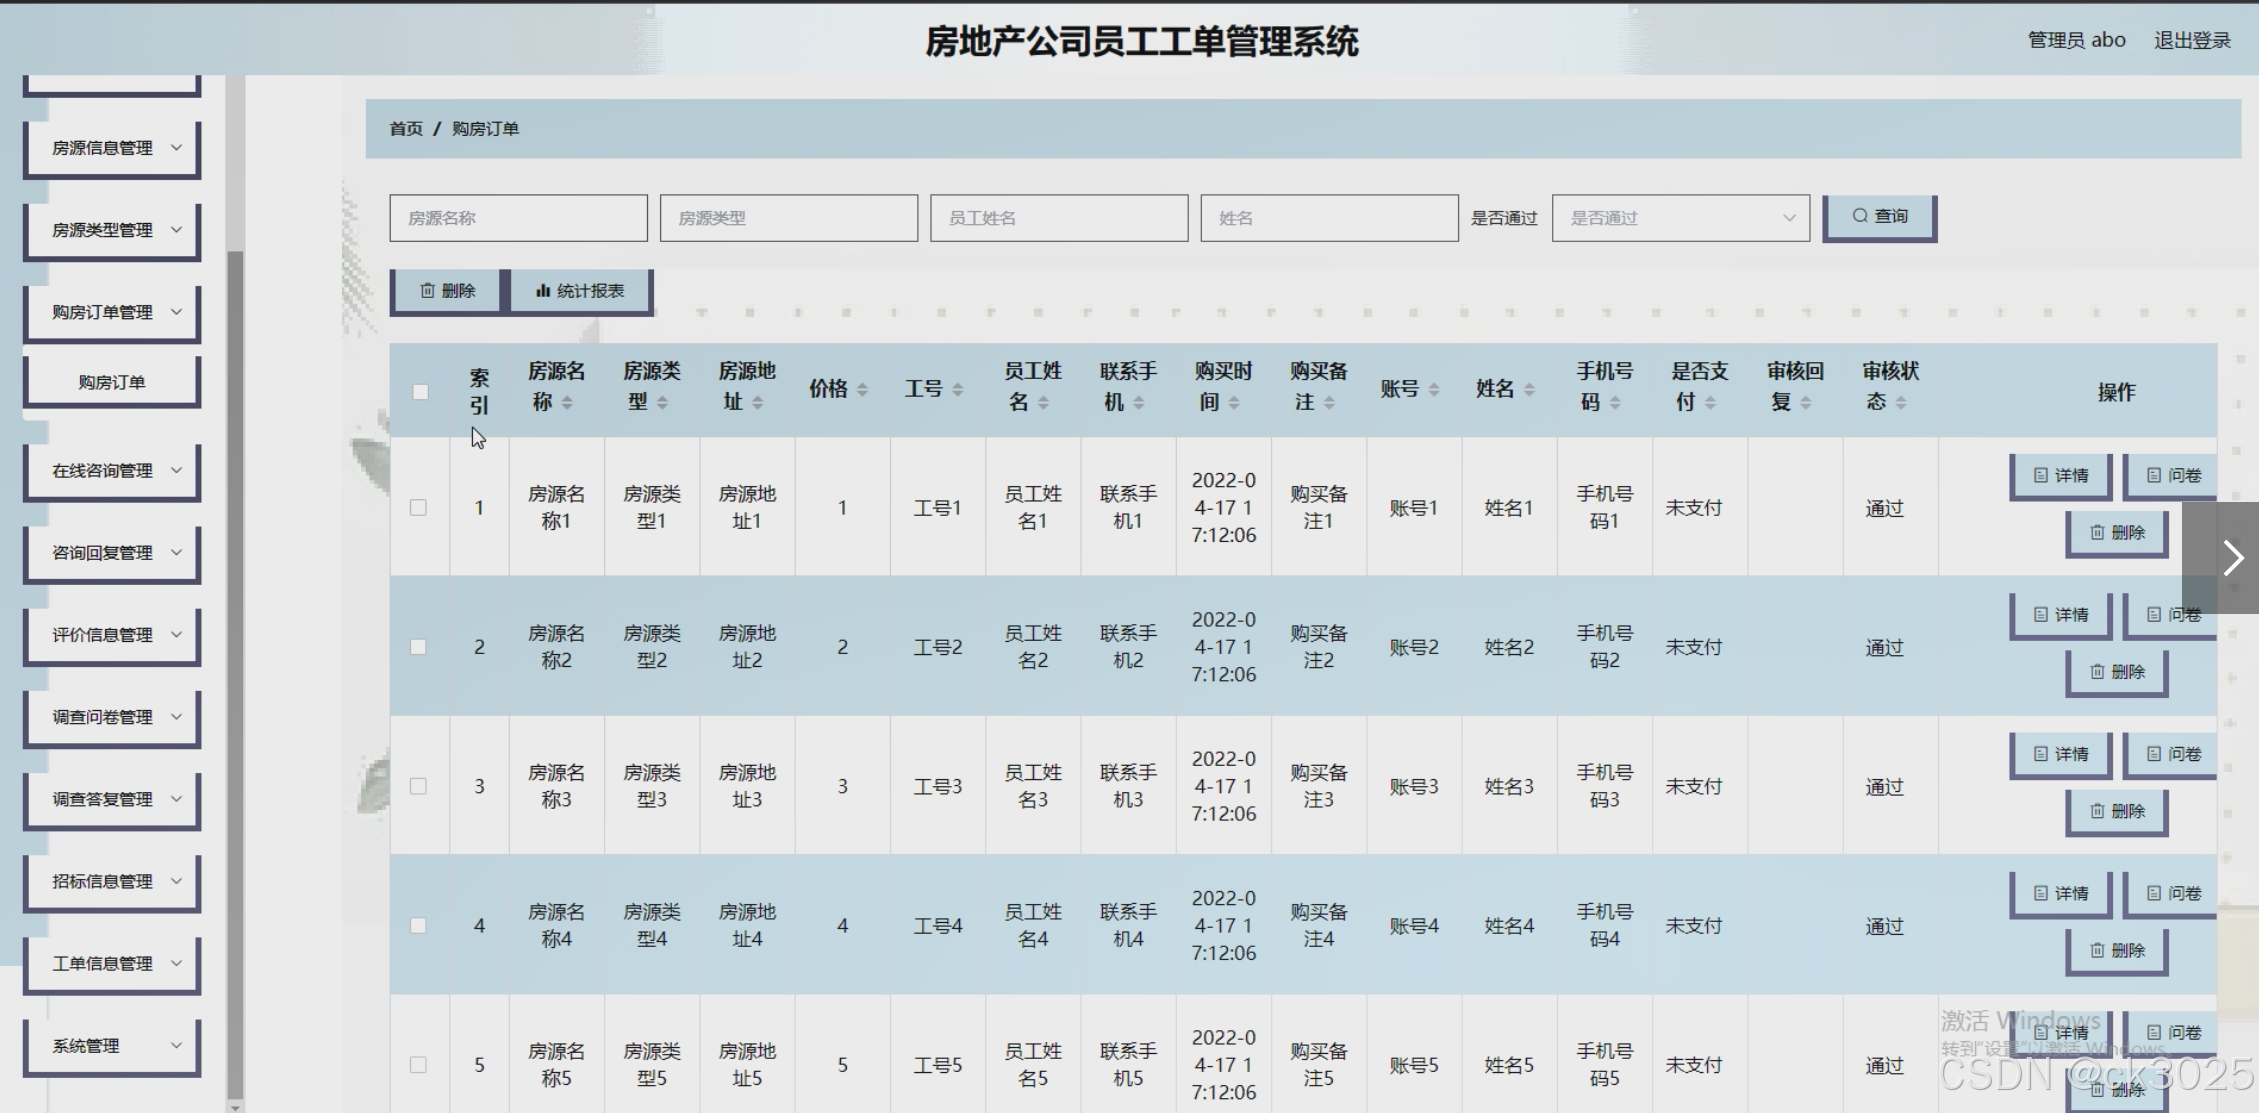This screenshot has height=1113, width=2259.
Task: Go to 首页 in the breadcrumb
Action: (405, 129)
